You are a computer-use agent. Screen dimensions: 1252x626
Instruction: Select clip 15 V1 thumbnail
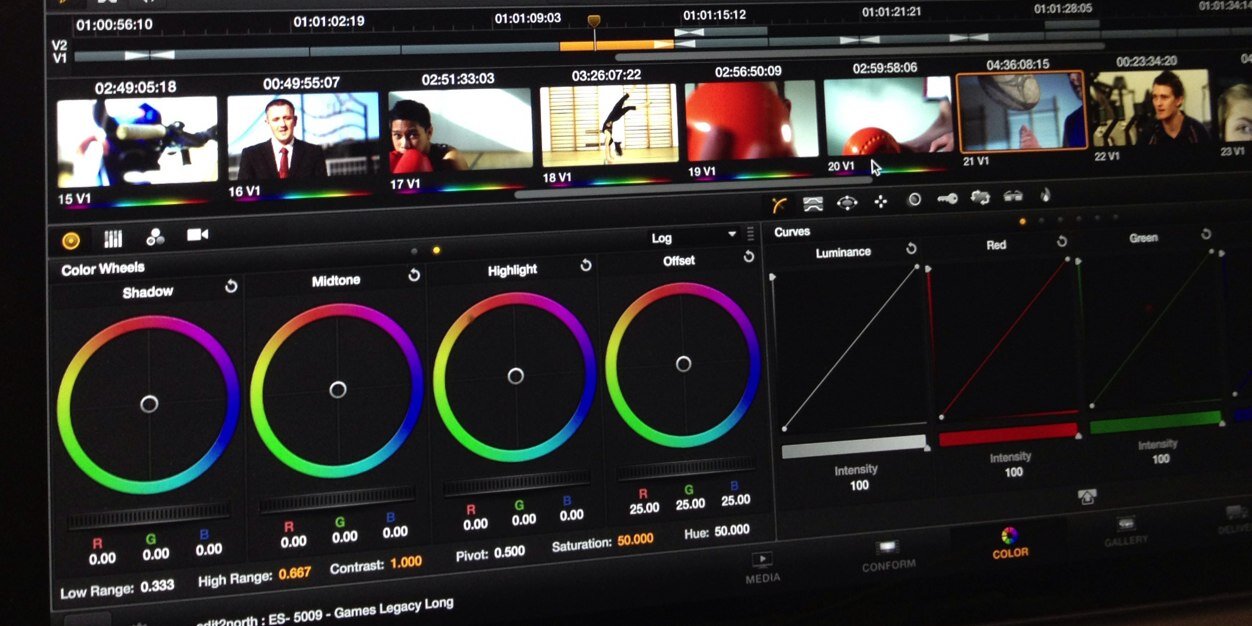tap(136, 140)
